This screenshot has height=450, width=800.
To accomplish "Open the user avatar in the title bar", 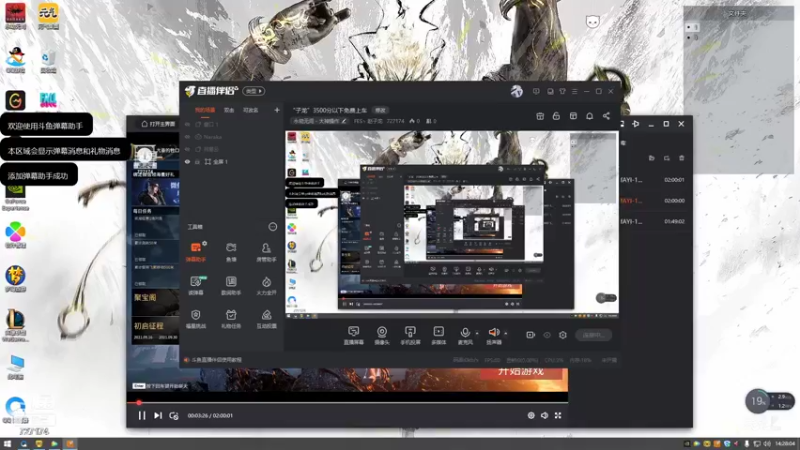I will coord(517,91).
